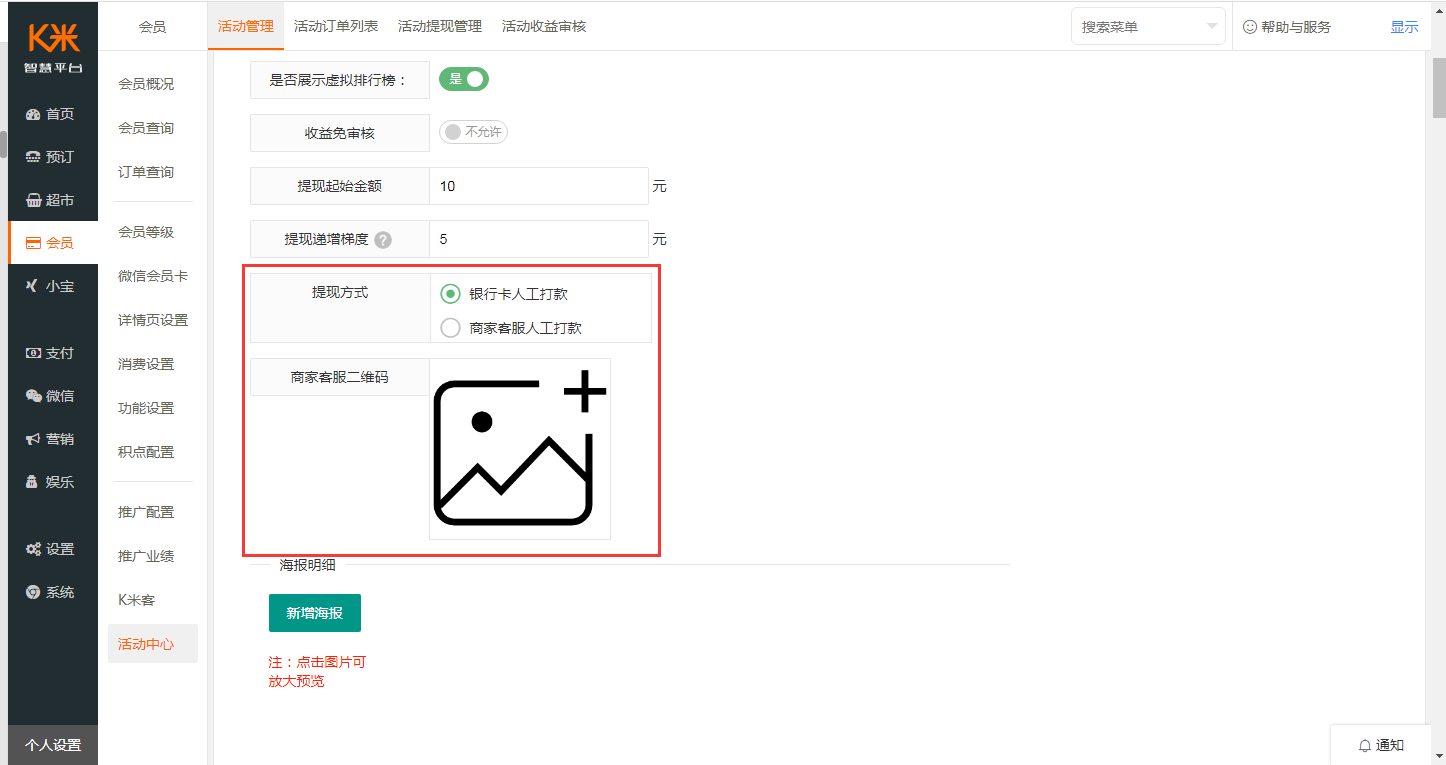The width and height of the screenshot is (1446, 765).
Task: Click the 会员 header in submenu panel
Action: 153,27
